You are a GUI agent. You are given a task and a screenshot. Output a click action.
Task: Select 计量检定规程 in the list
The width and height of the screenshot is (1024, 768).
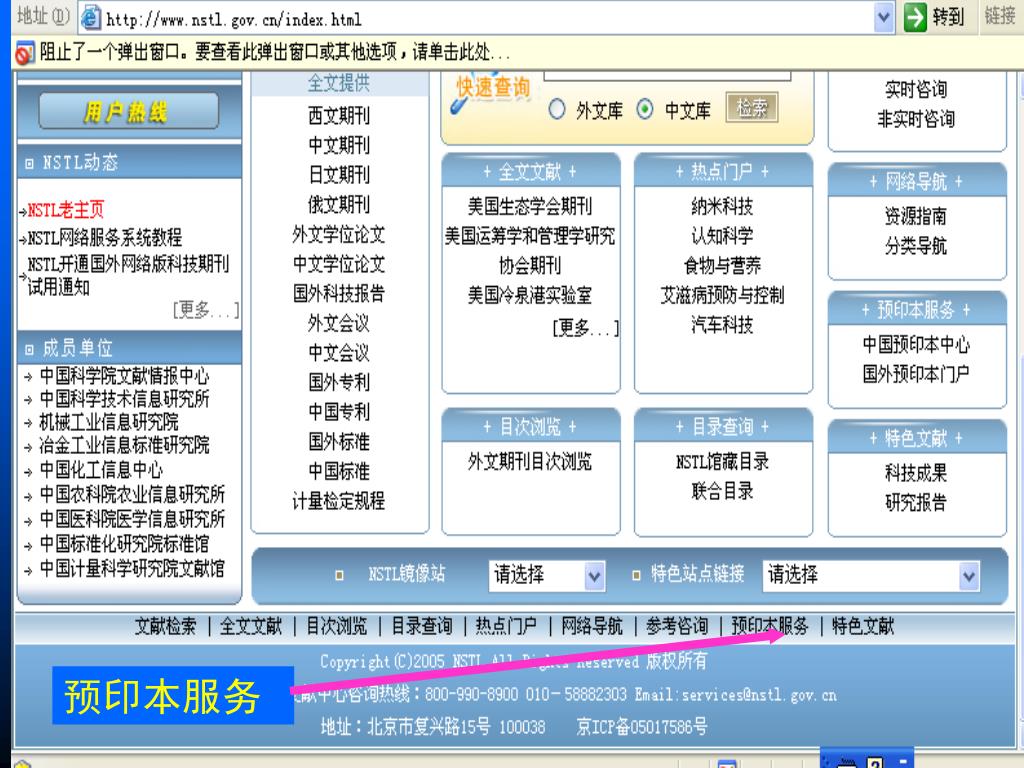(339, 501)
